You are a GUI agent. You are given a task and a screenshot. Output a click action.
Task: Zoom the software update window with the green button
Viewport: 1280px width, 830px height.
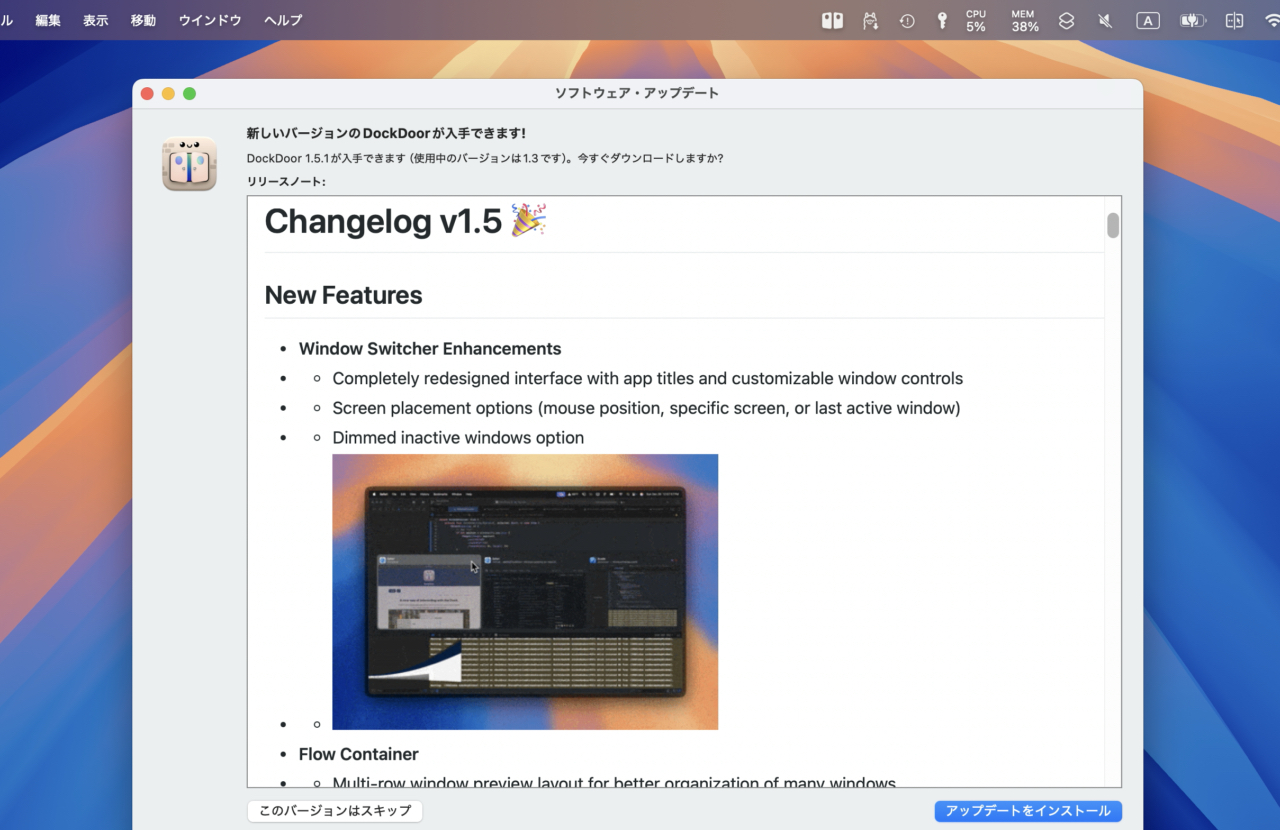coord(190,94)
